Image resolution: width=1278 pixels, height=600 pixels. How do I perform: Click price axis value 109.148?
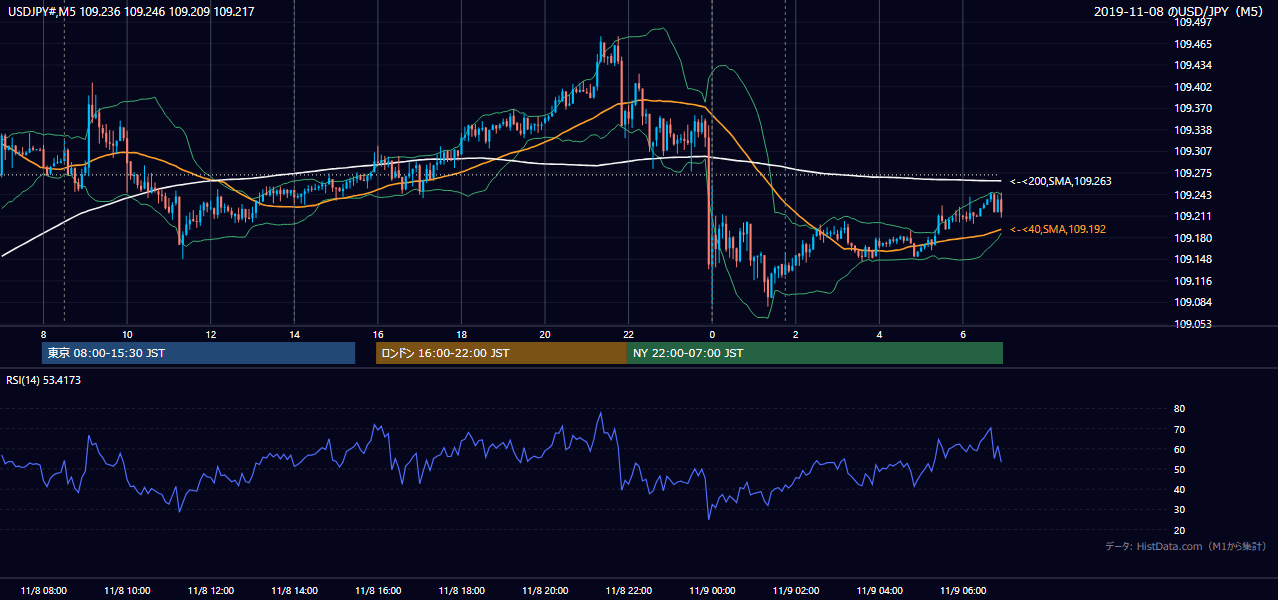[x=1193, y=259]
